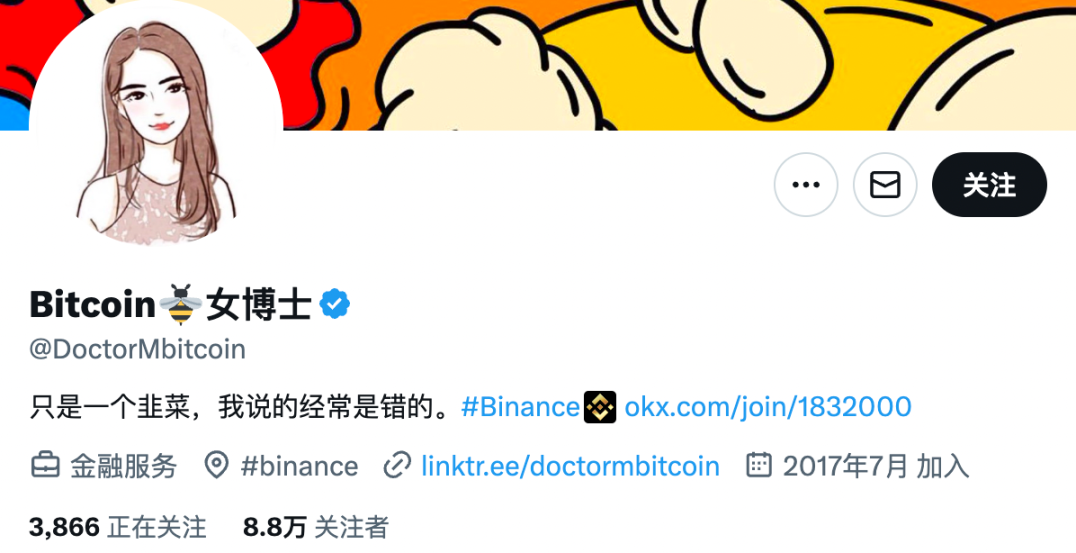
Task: Click the briefcase icon beside 金融服务
Action: point(46,465)
